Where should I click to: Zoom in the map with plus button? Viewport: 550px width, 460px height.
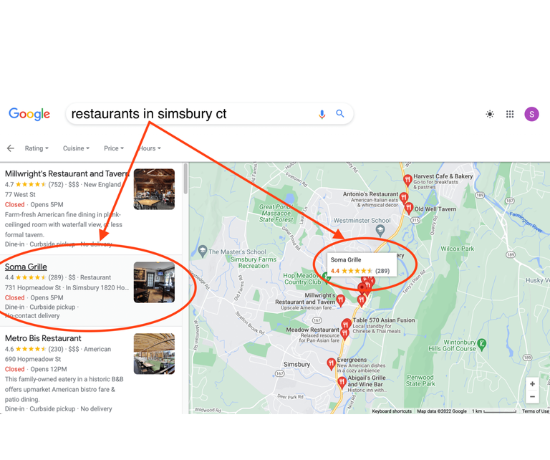pyautogui.click(x=532, y=384)
